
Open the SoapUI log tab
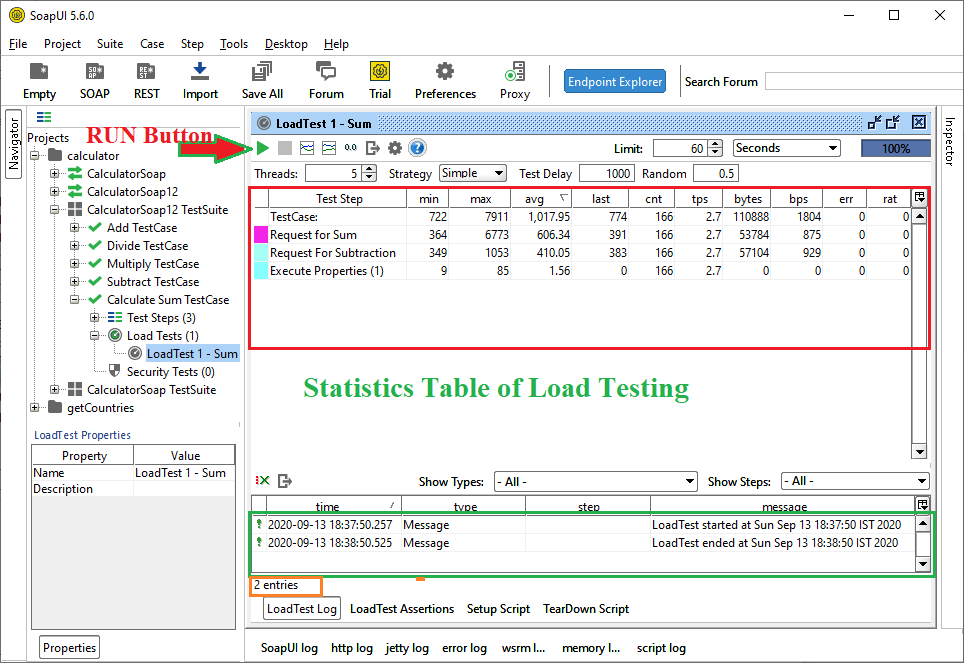289,648
